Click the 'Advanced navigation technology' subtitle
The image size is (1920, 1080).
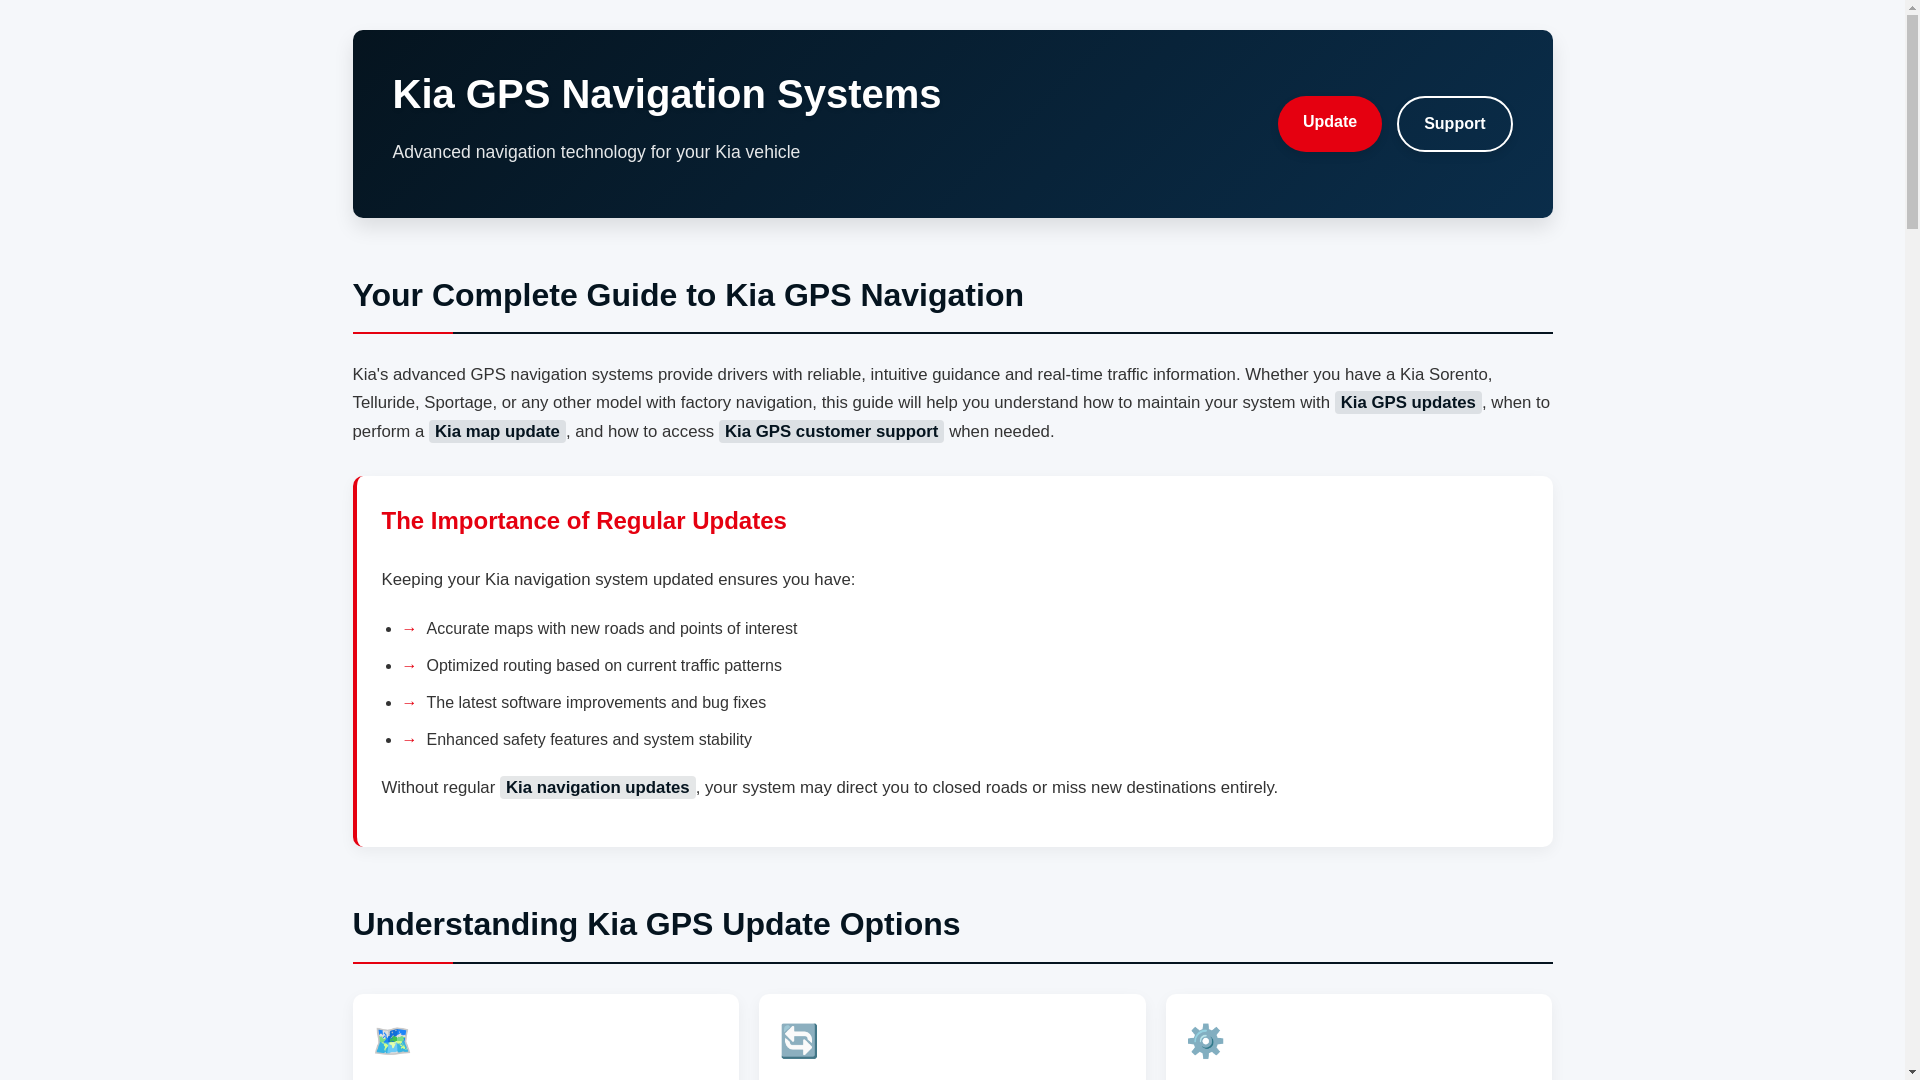(x=596, y=152)
